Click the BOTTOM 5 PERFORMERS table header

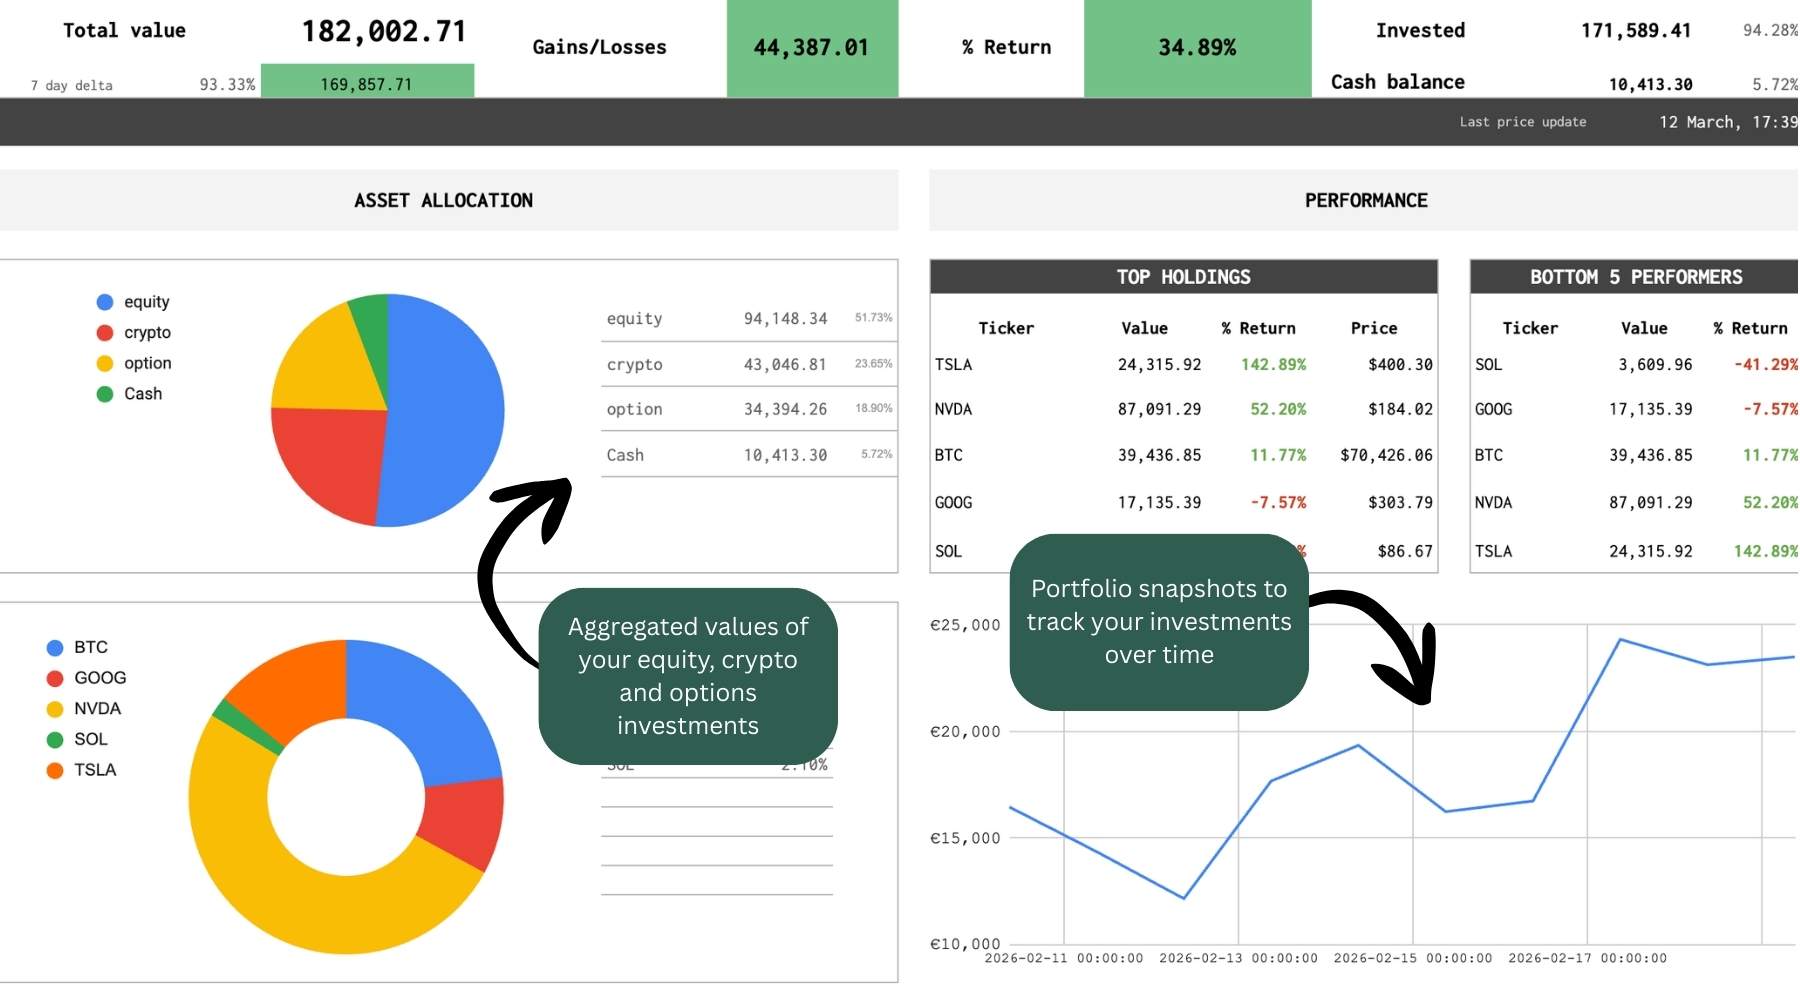tap(1635, 277)
